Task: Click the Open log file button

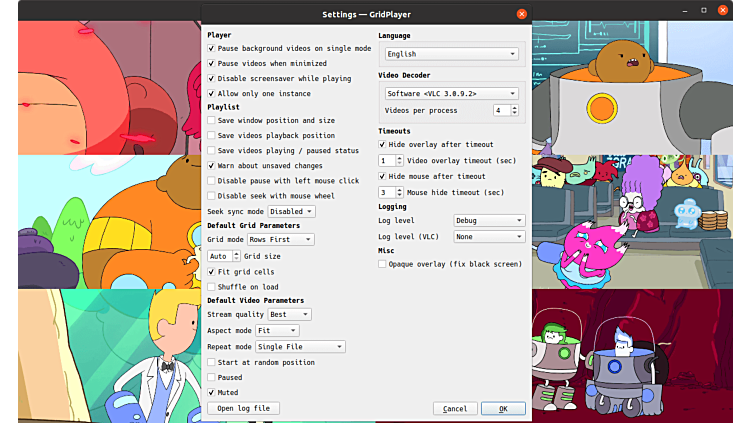Action: [x=244, y=408]
